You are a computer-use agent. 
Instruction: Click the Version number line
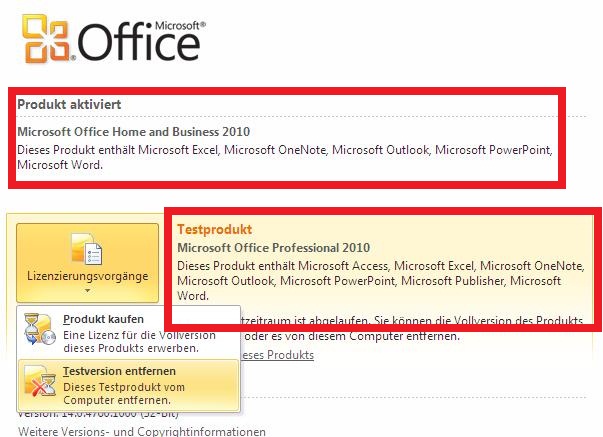(98, 414)
